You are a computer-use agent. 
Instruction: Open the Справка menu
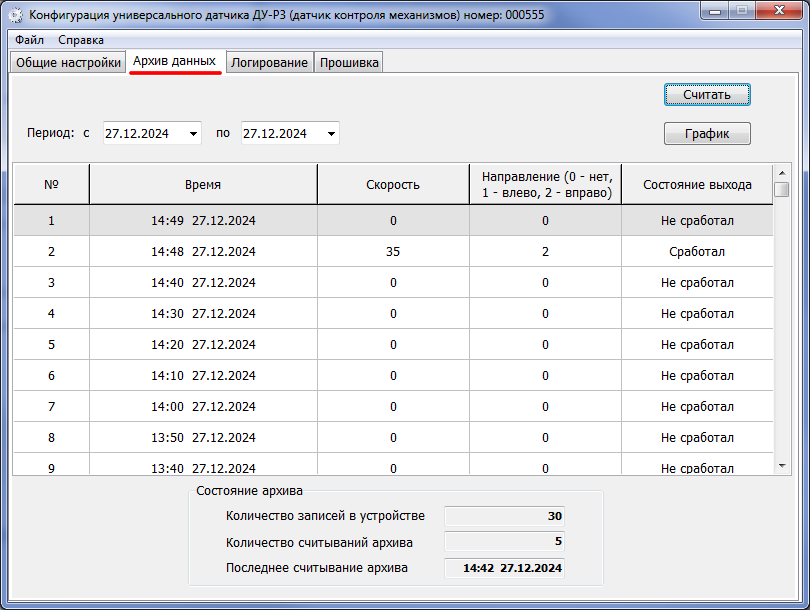(81, 40)
